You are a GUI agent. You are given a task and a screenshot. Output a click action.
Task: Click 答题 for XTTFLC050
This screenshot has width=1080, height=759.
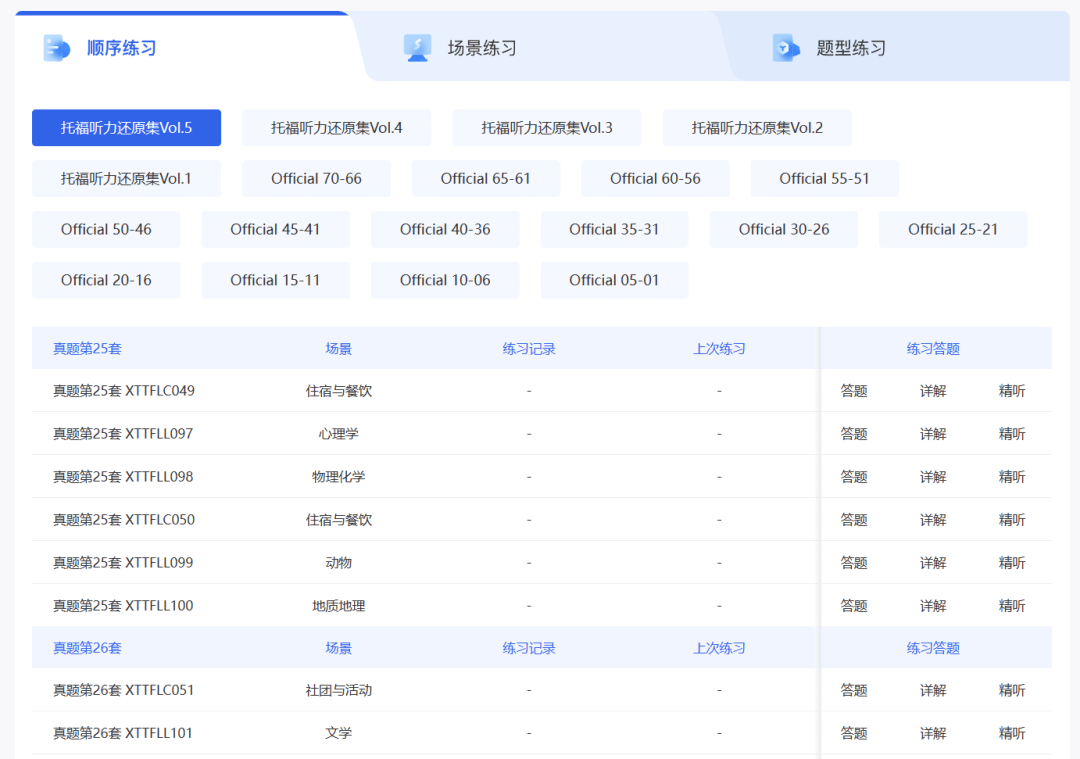854,520
